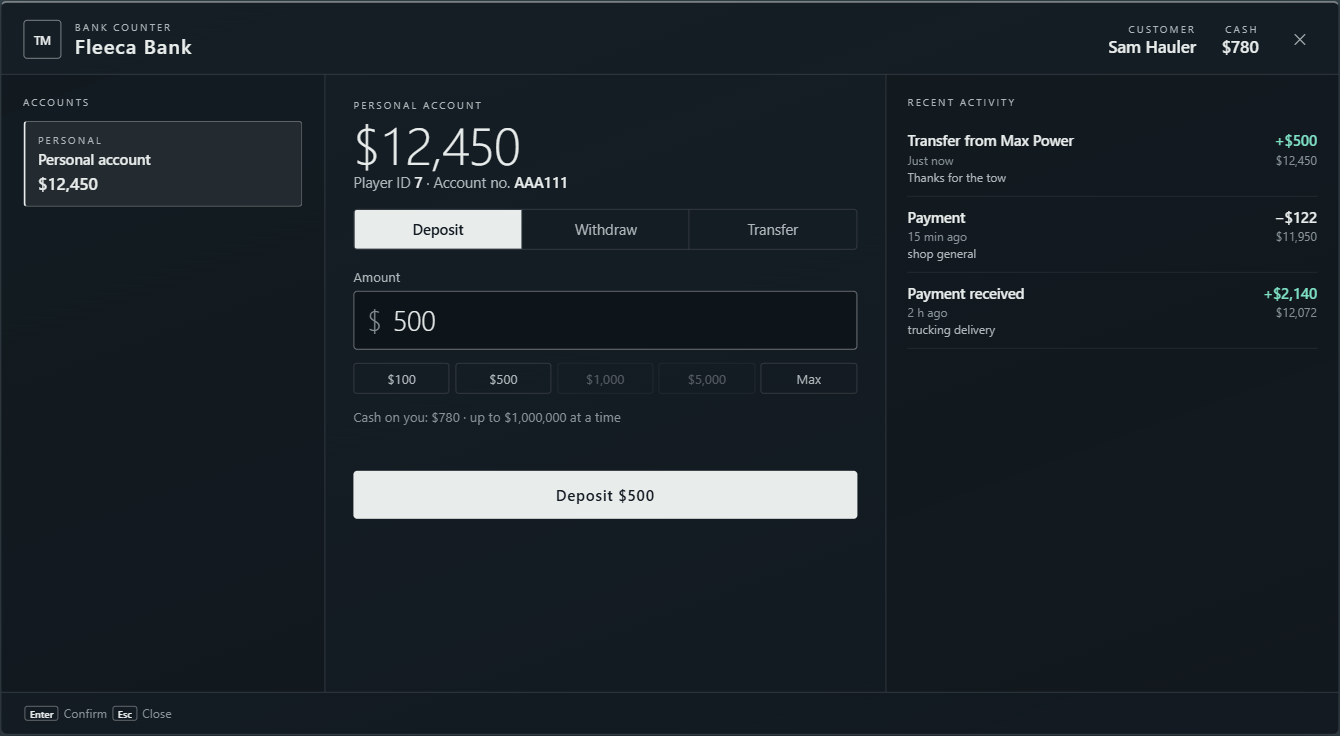
Task: Click the Esc key hint for Close
Action: point(125,714)
